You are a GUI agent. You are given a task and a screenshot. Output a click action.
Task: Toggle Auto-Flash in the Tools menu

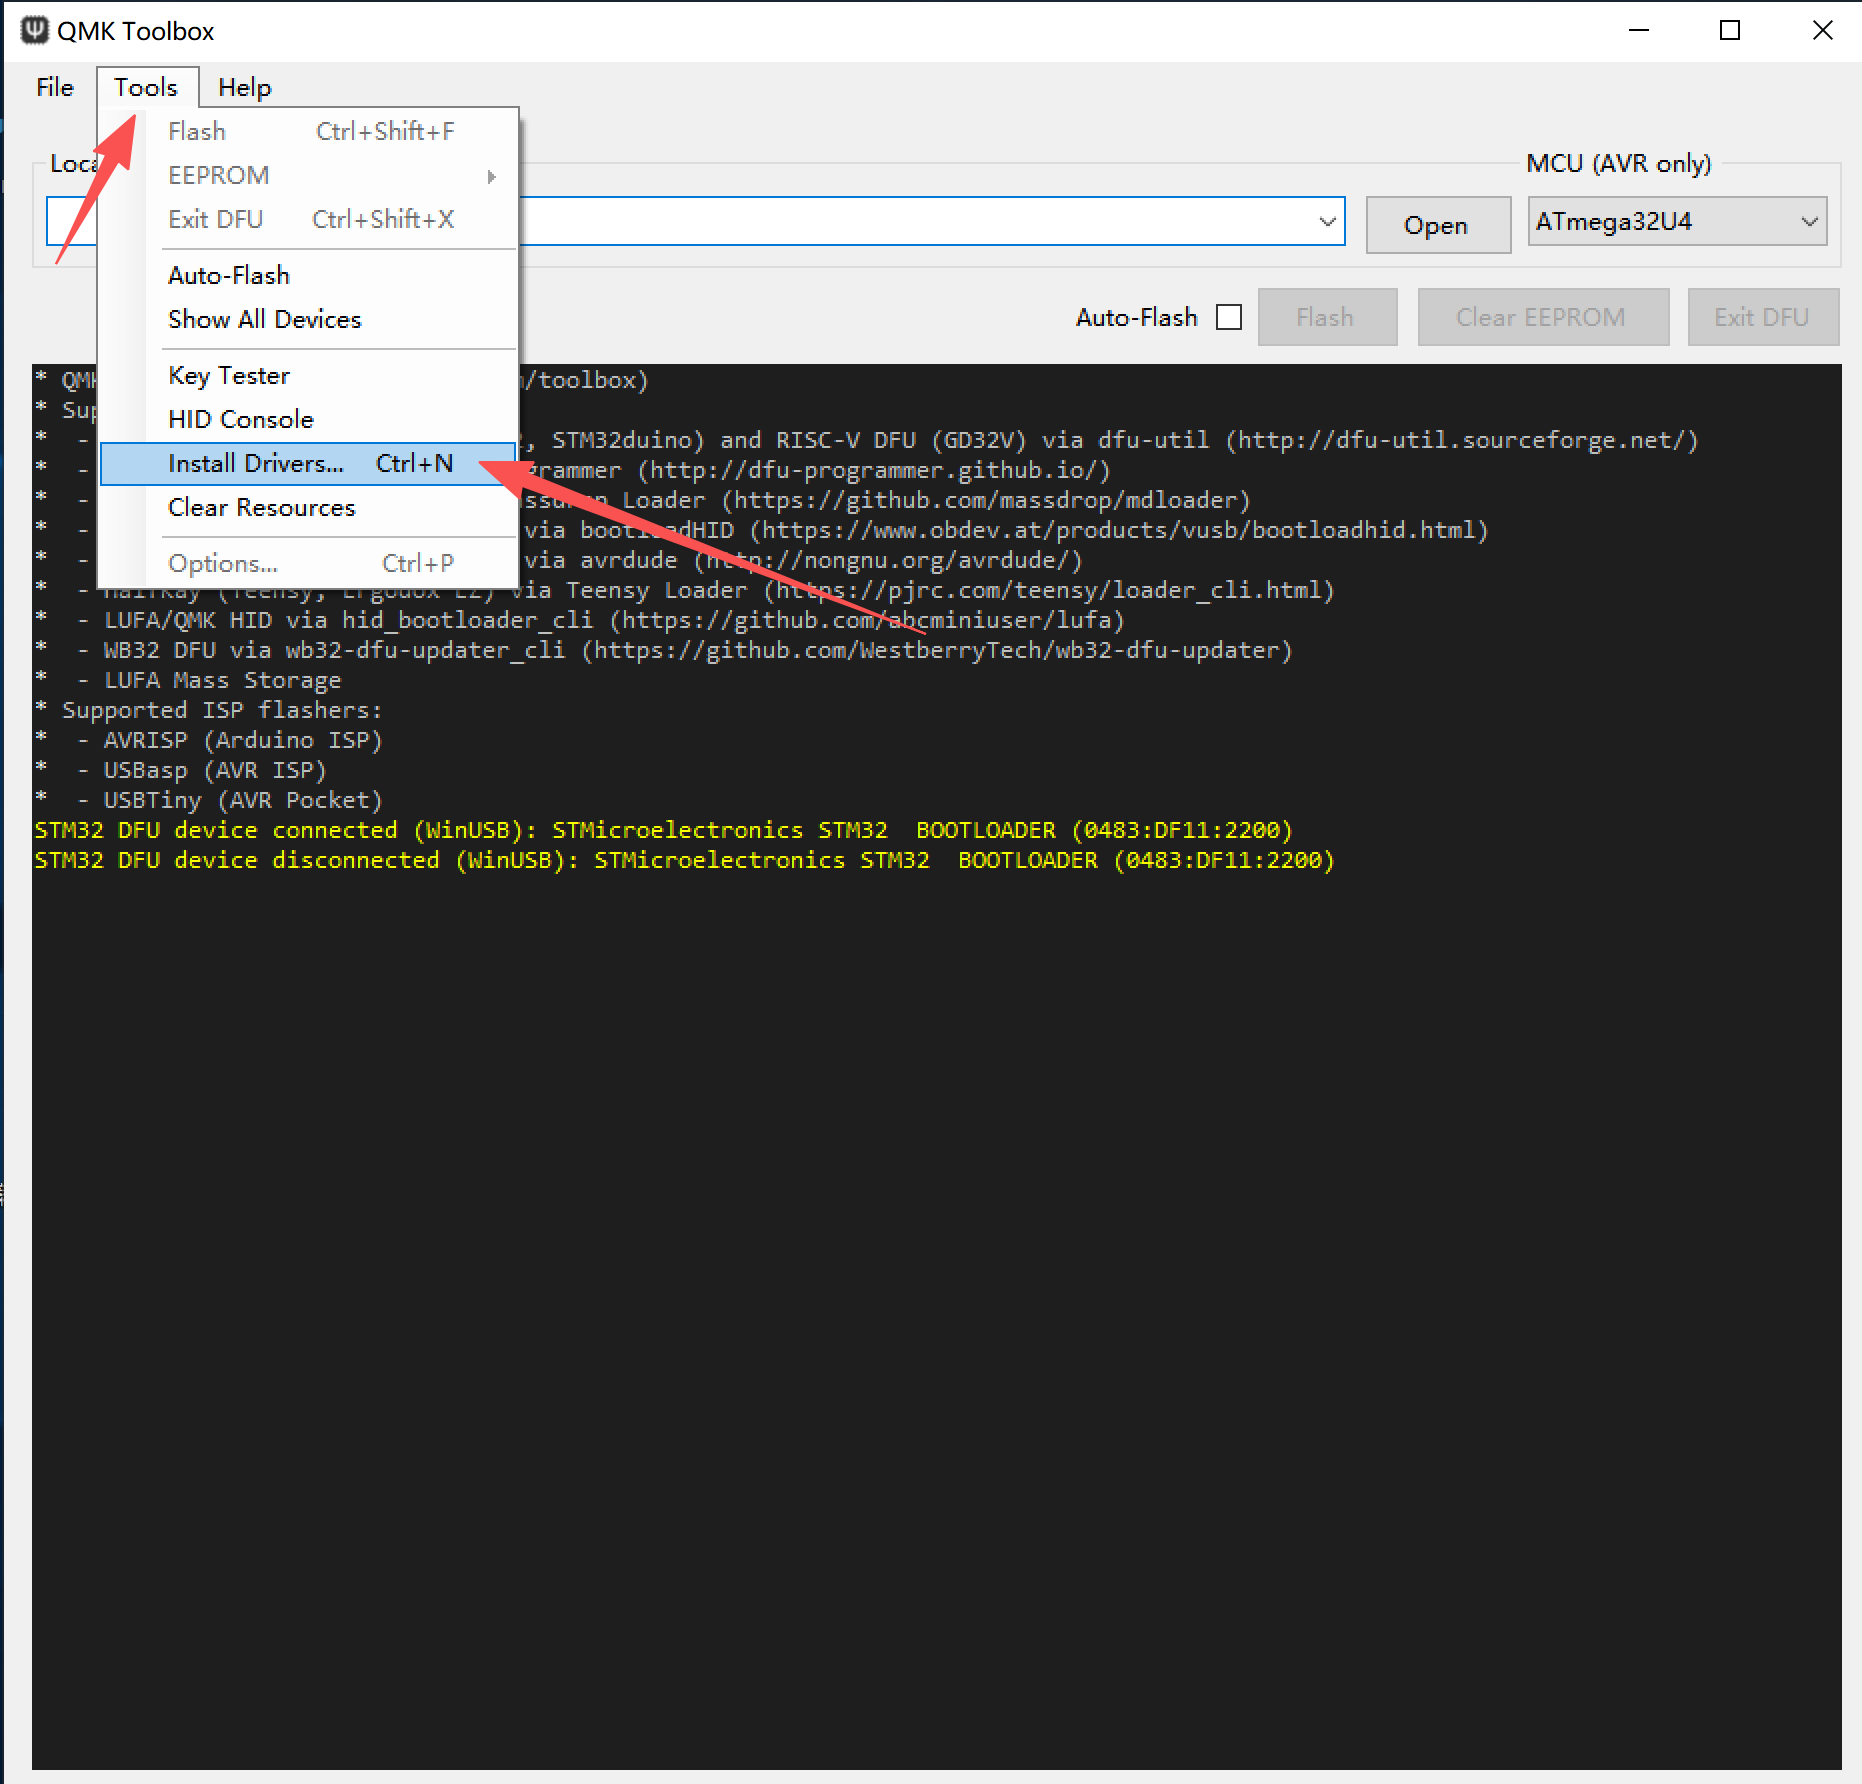coord(229,276)
